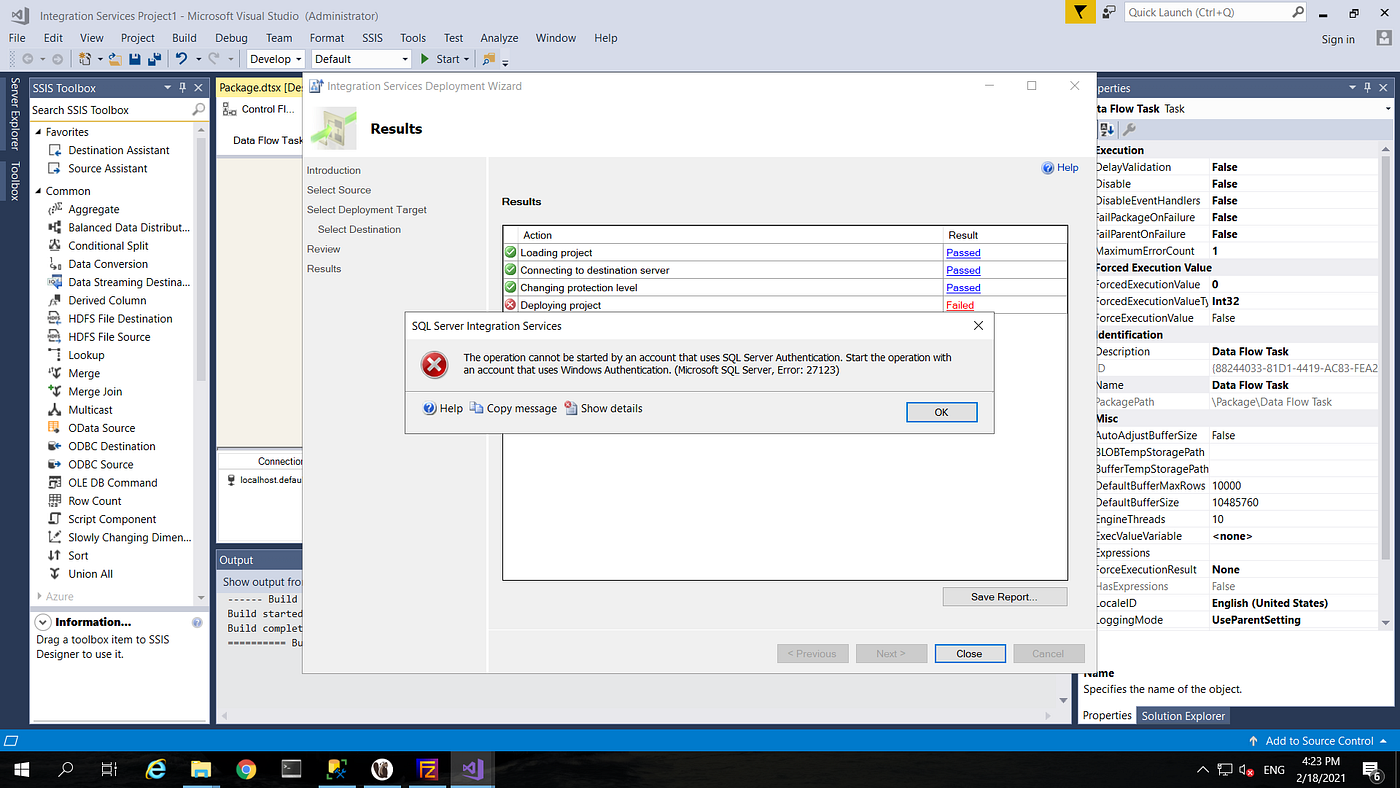This screenshot has height=788, width=1400.
Task: Click the Sign in link
Action: pos(1338,39)
